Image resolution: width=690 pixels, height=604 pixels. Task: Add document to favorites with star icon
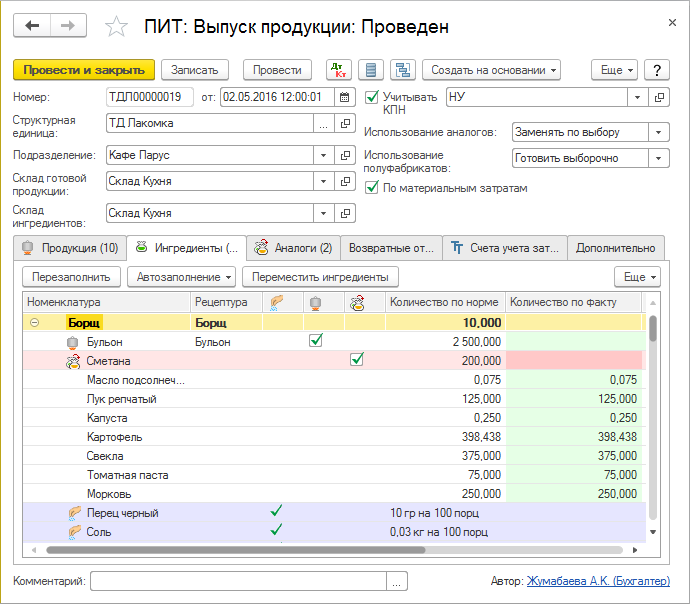(x=117, y=27)
